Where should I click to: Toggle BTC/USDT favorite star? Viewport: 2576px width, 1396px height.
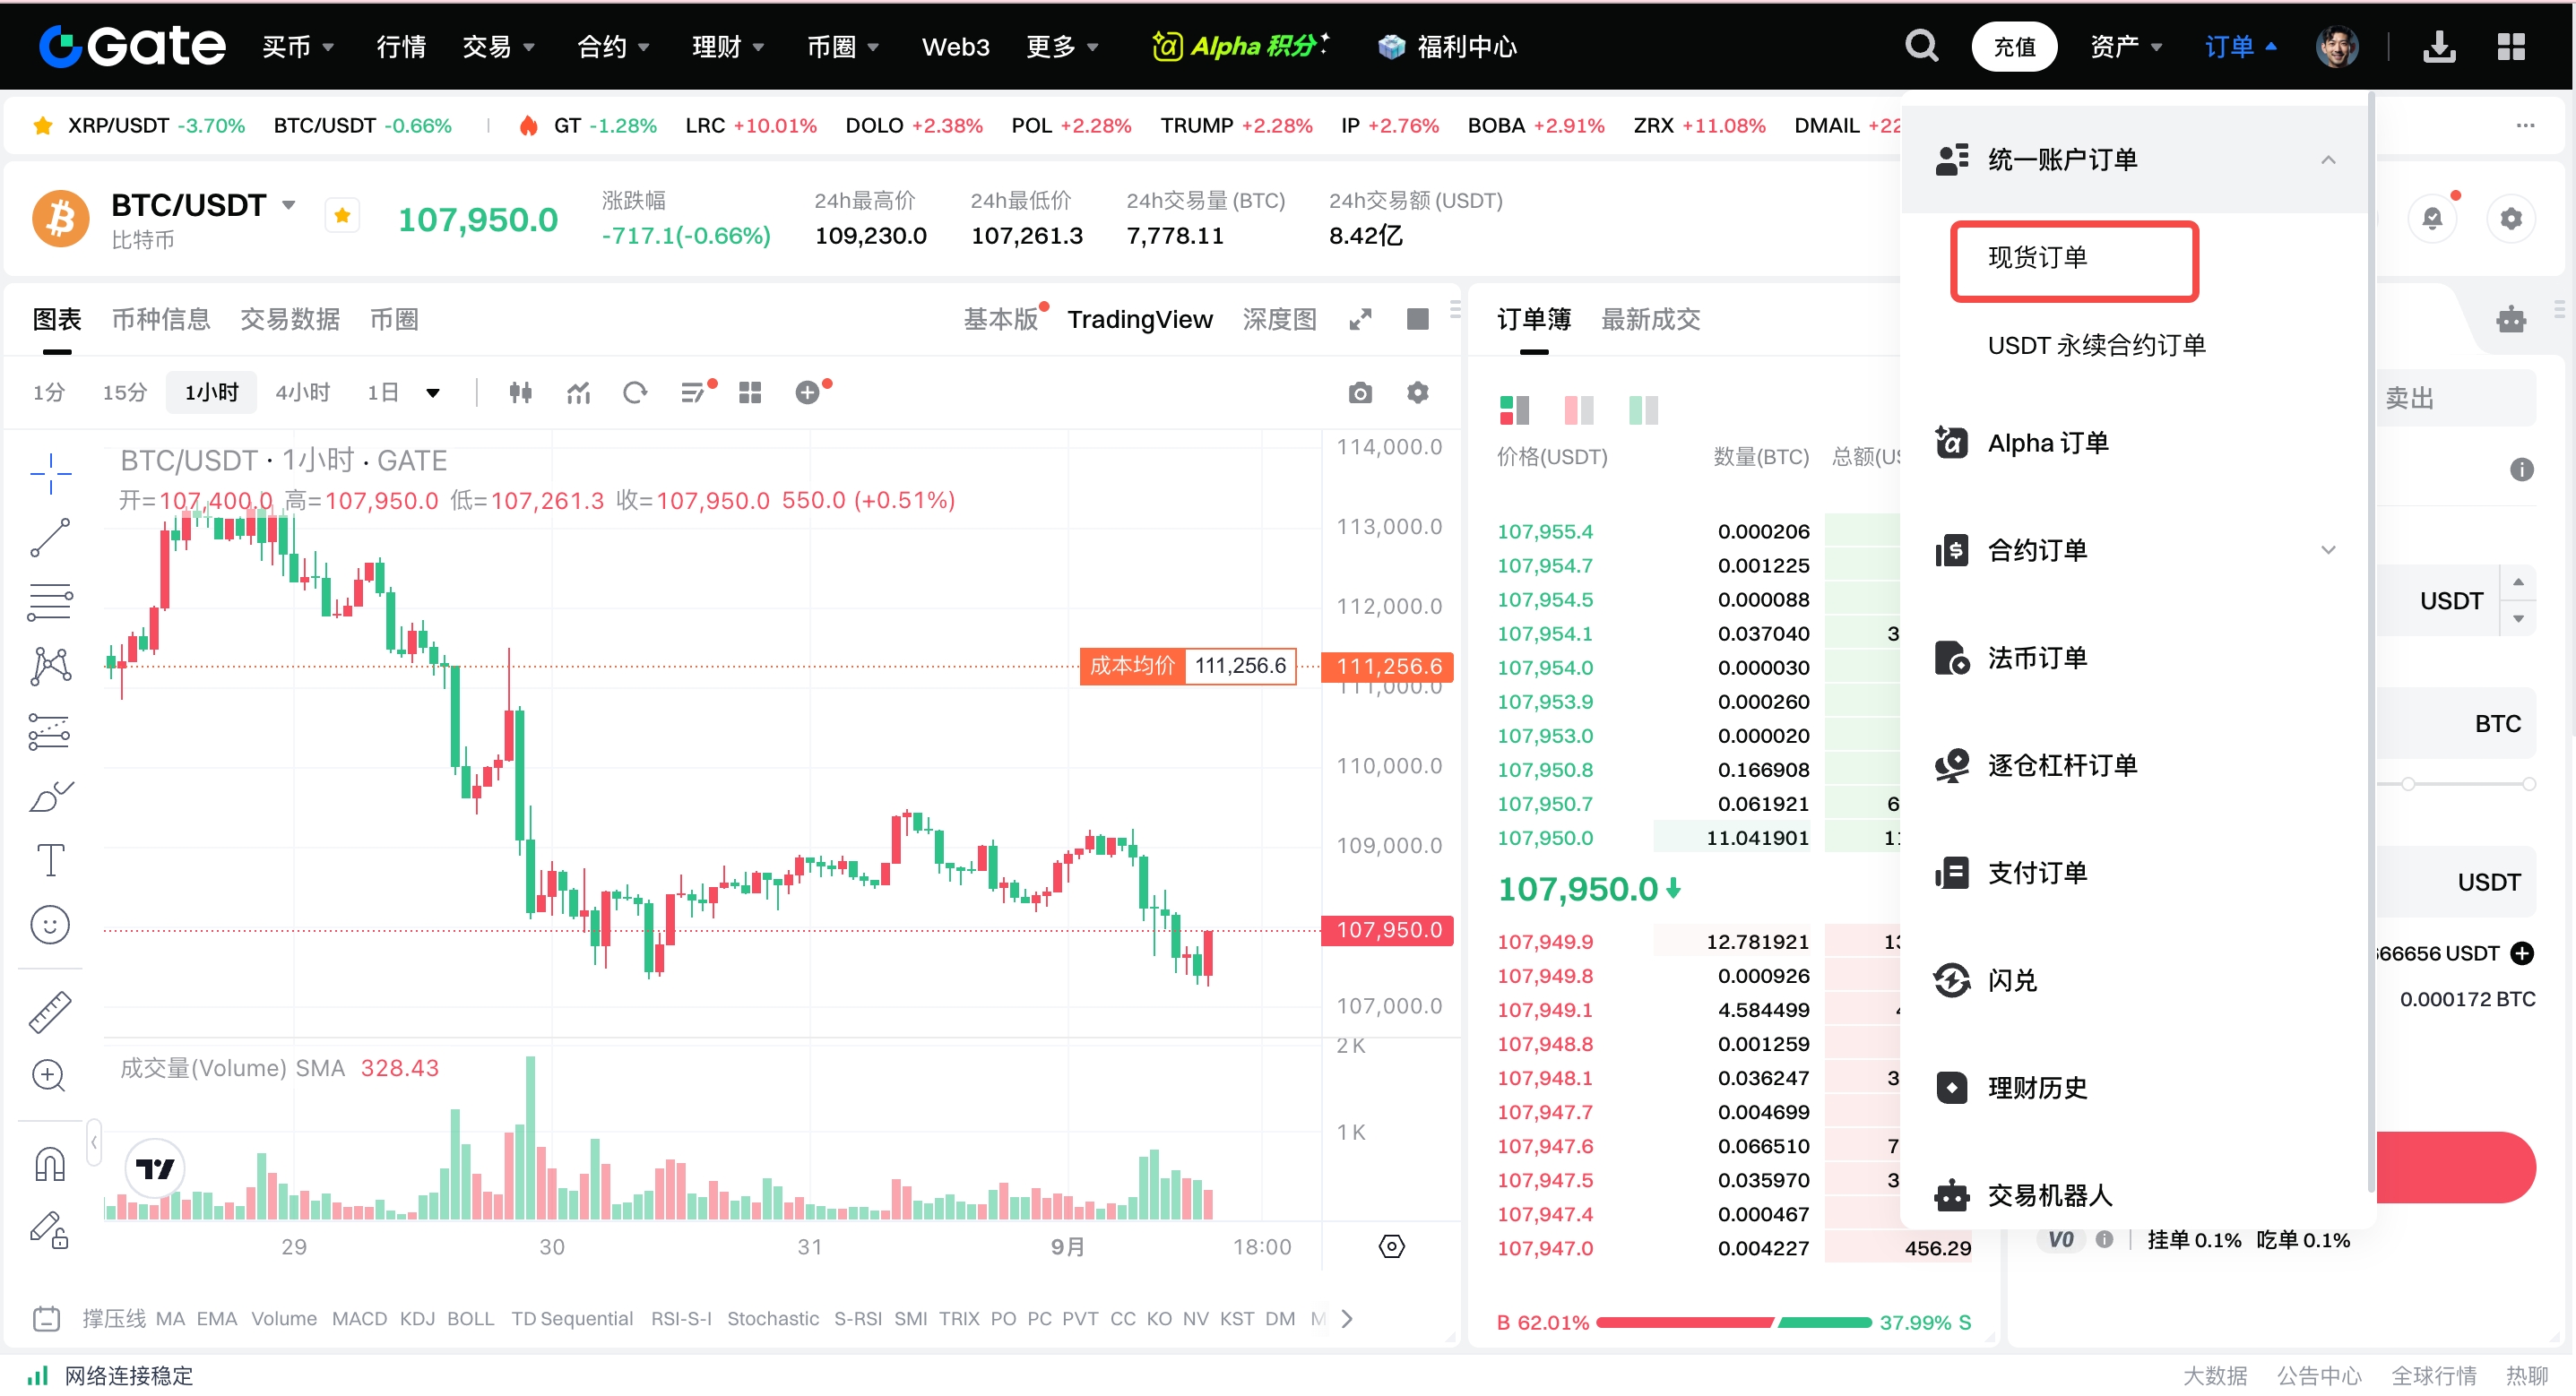pos(342,216)
